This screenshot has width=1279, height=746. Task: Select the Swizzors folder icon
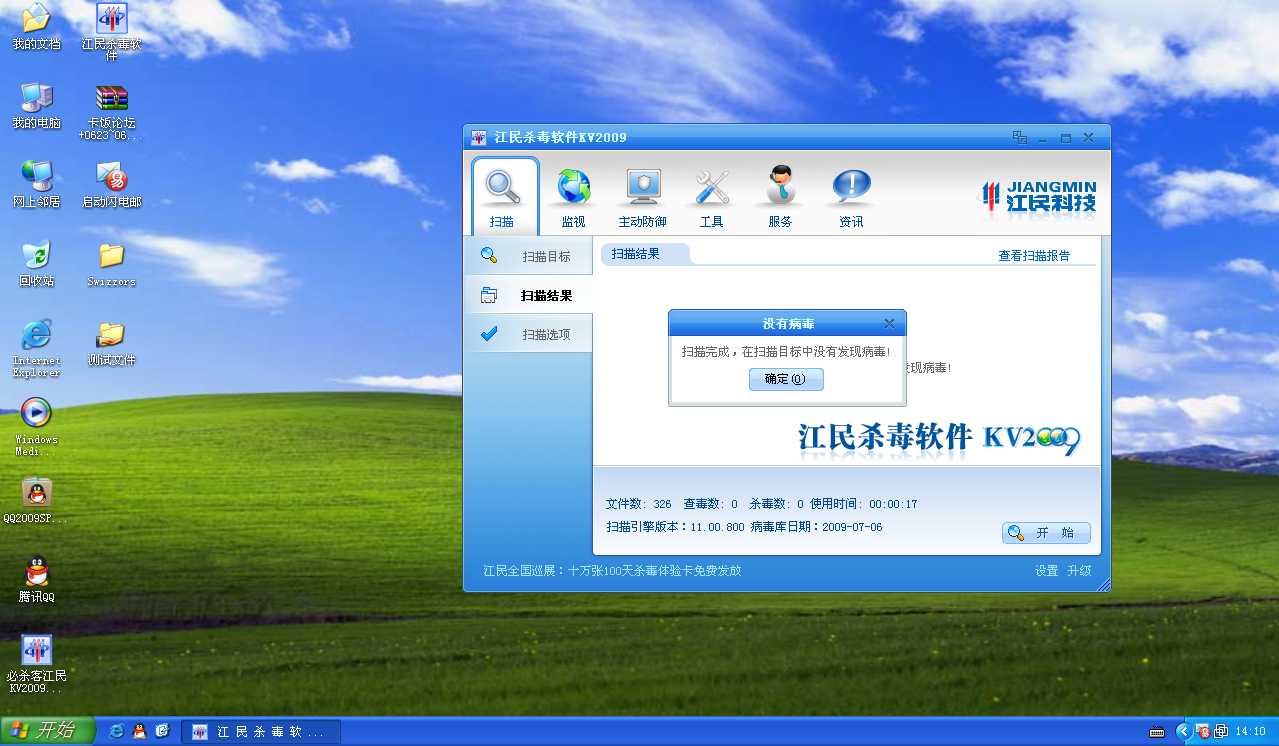(111, 263)
